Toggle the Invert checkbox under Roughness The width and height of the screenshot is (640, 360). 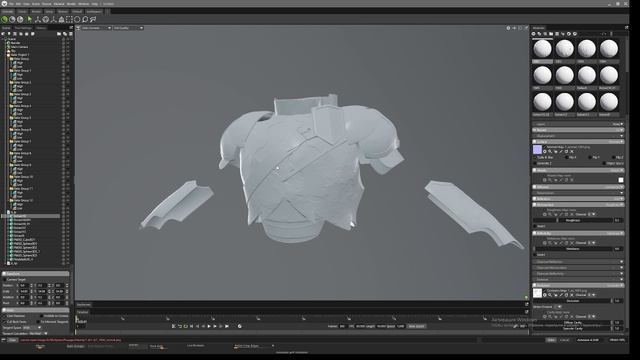[535, 226]
